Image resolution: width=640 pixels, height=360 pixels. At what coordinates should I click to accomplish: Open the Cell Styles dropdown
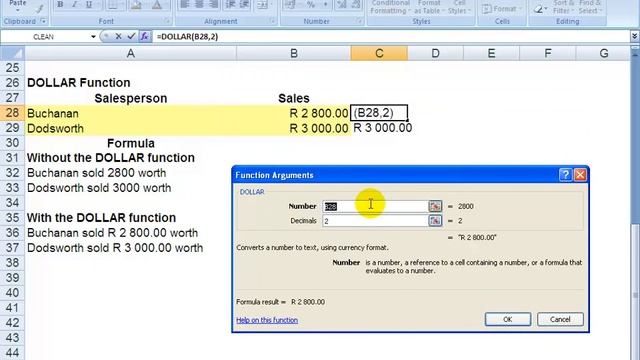click(x=459, y=7)
